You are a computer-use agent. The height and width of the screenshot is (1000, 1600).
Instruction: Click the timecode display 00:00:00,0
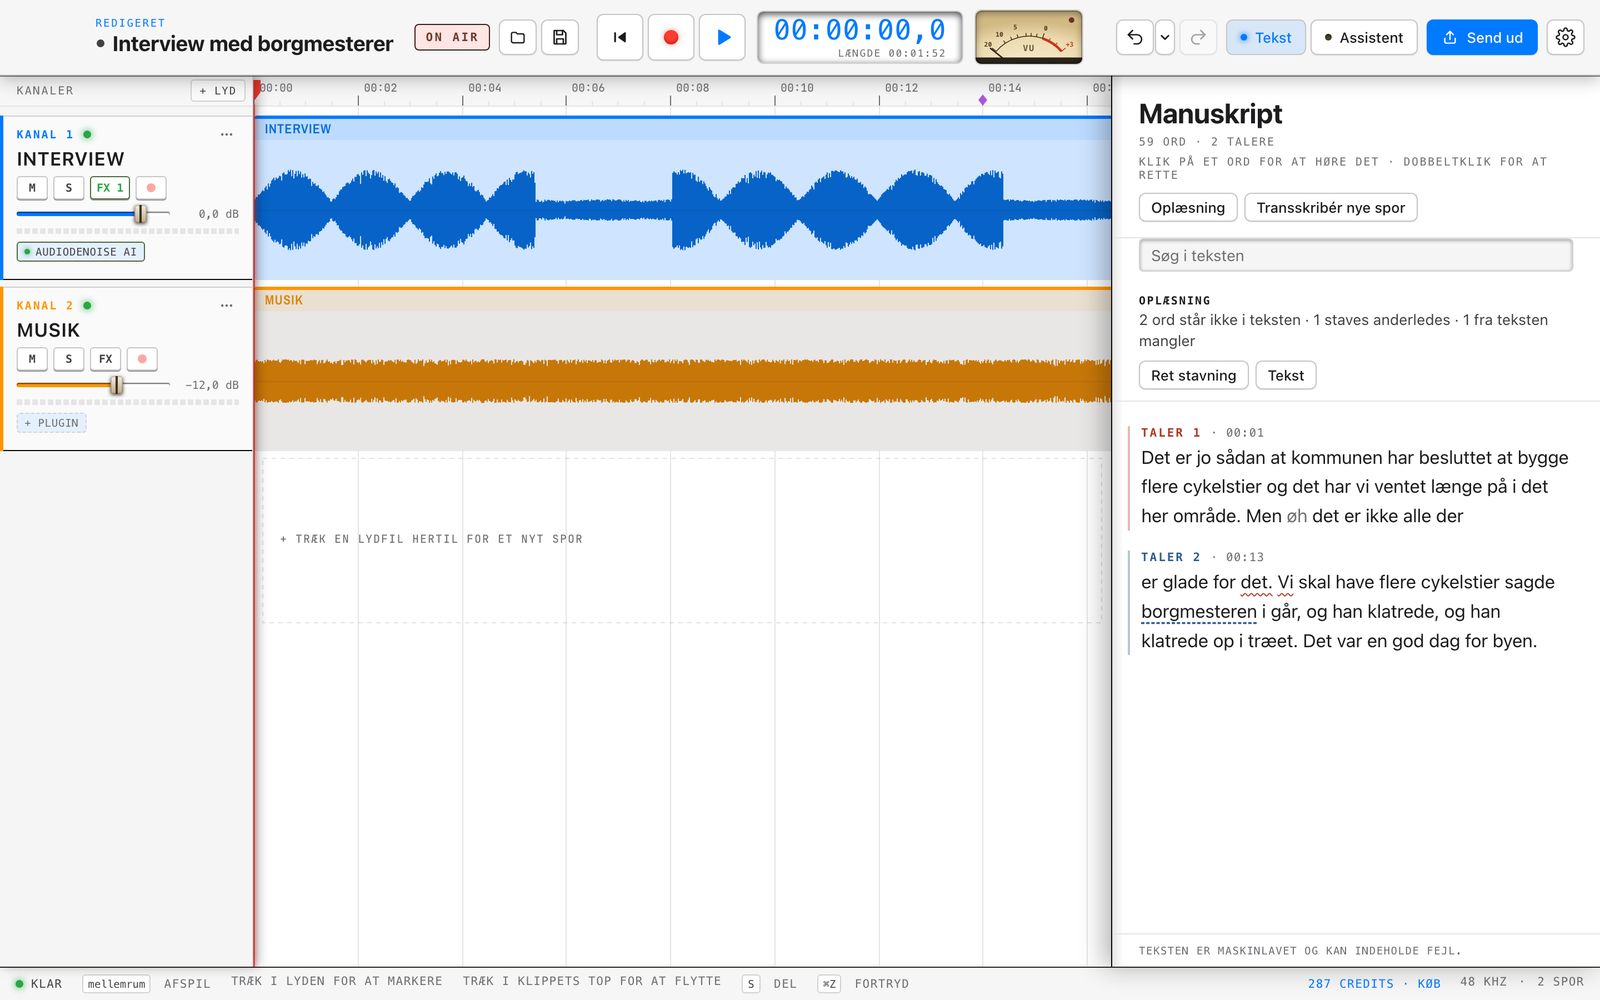[860, 30]
